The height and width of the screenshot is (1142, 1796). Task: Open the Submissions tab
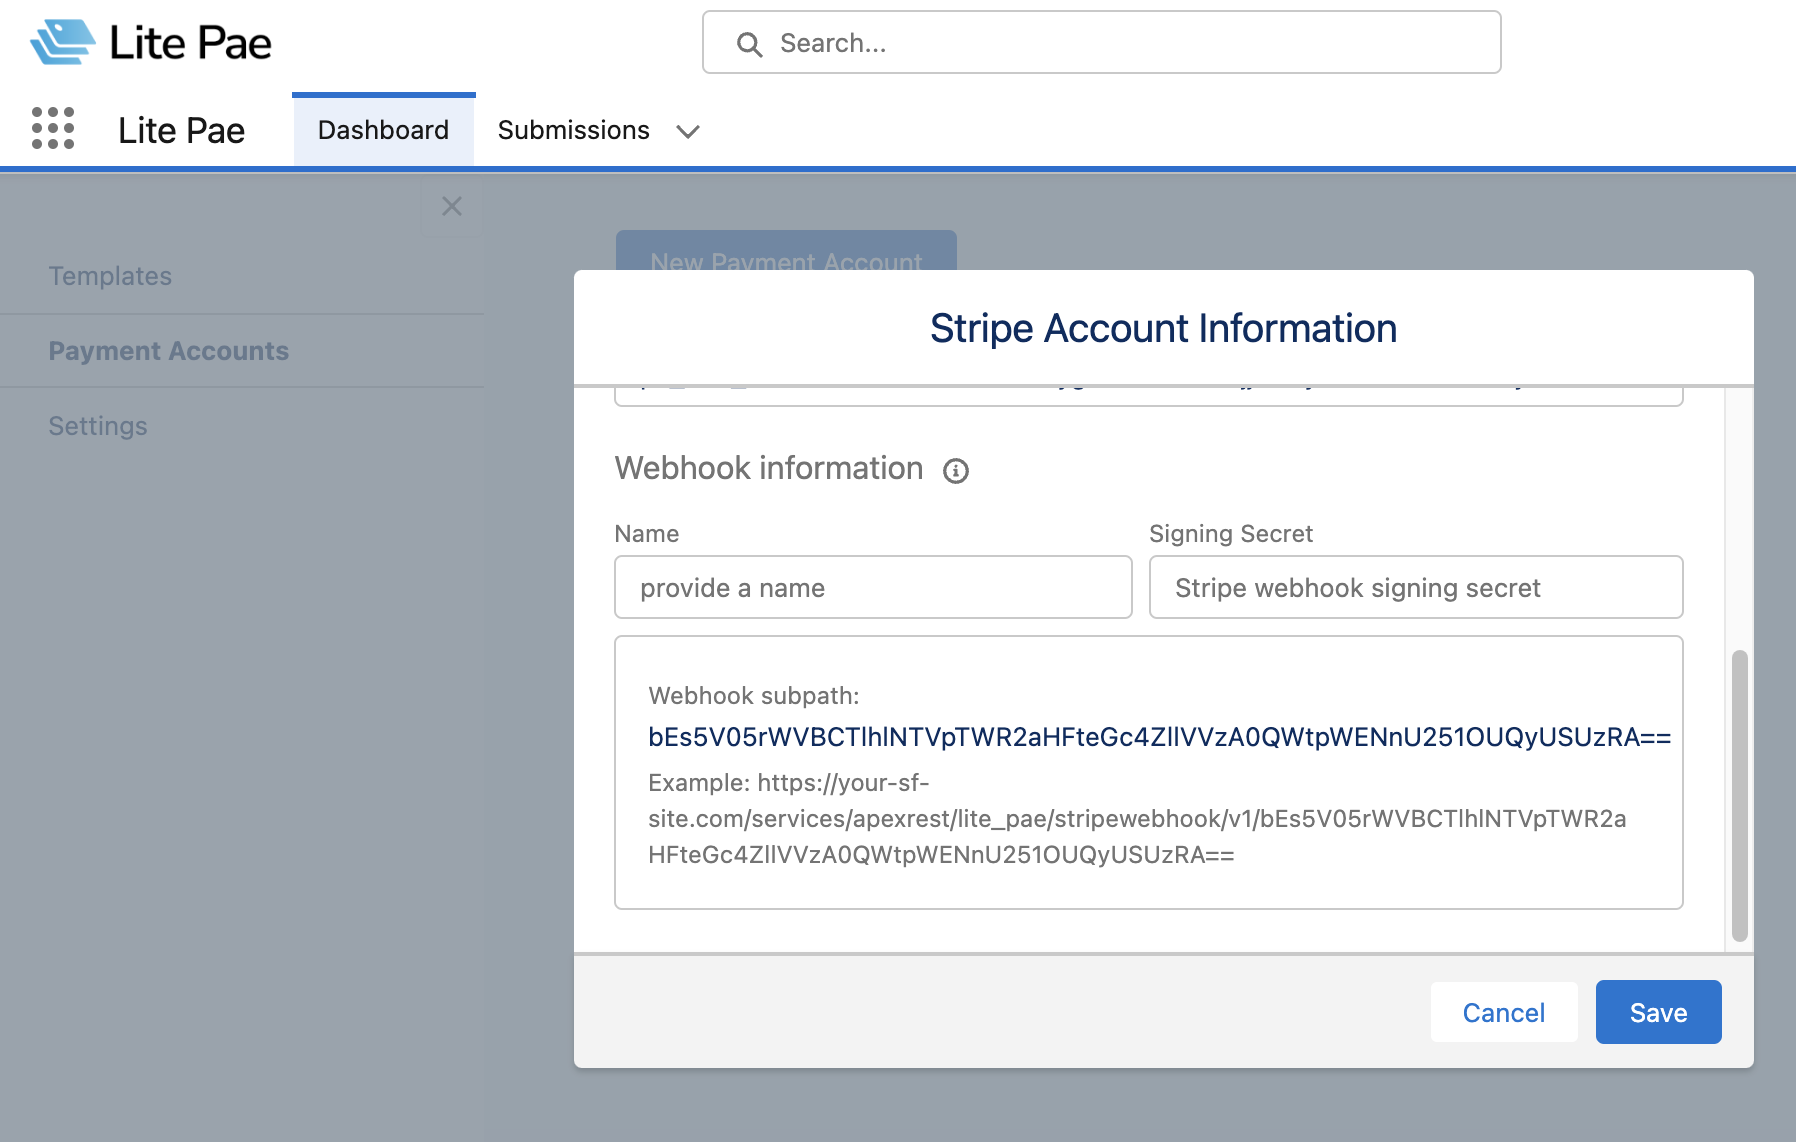click(574, 130)
